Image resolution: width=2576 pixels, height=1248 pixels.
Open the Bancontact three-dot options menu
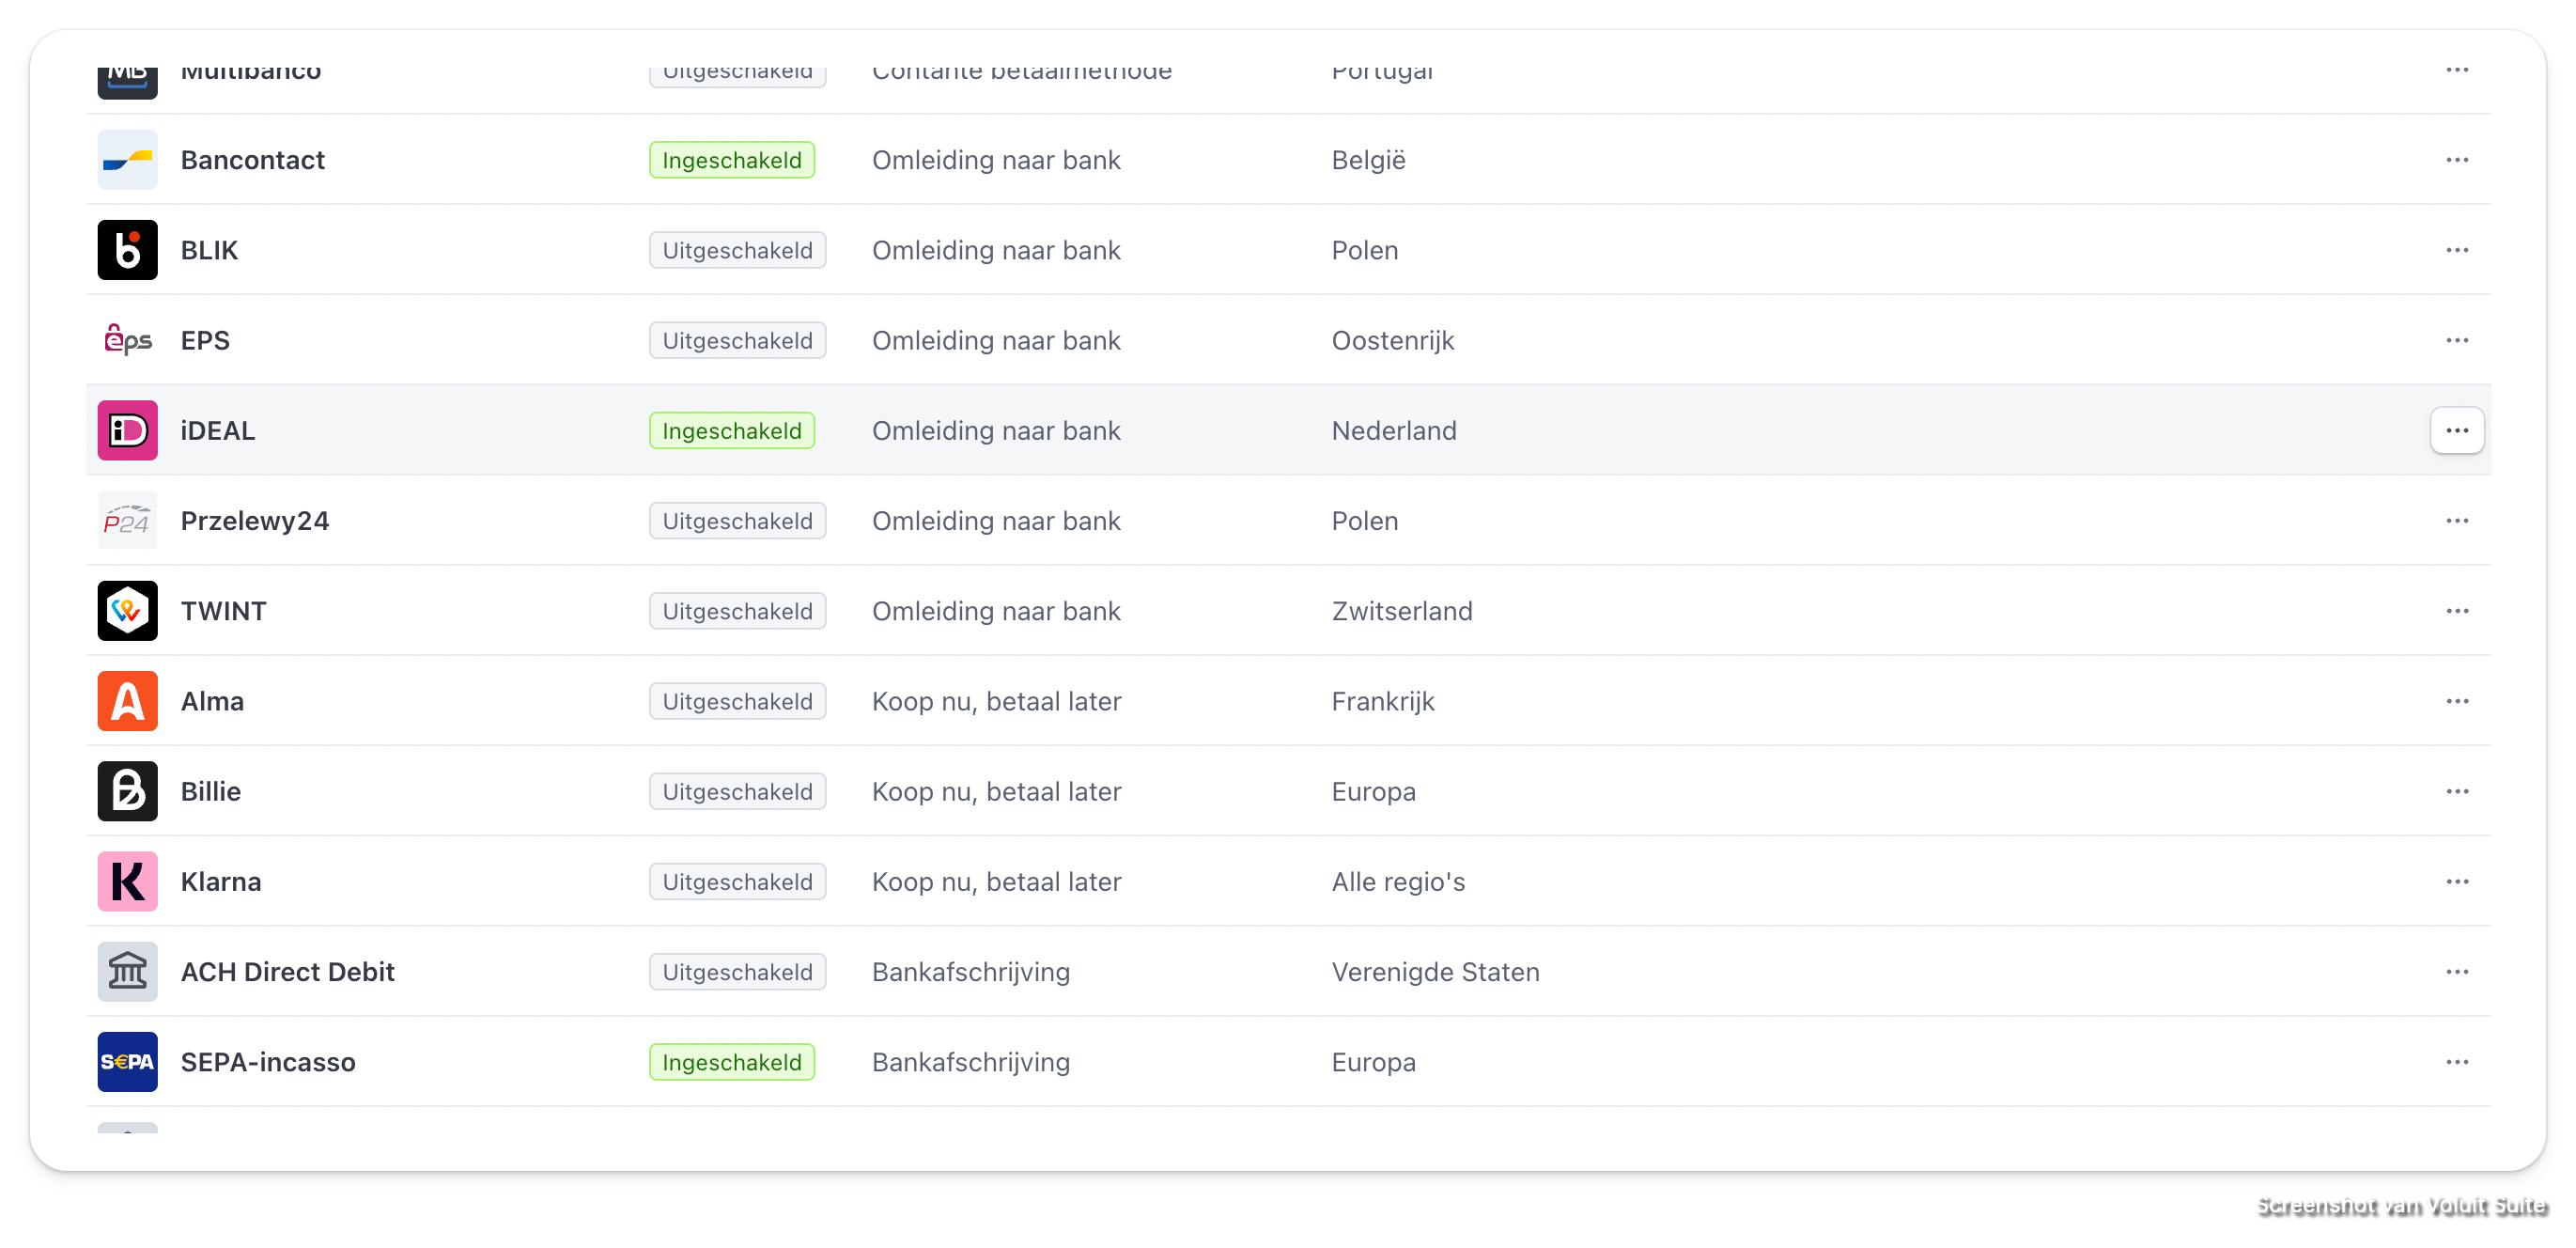2456,160
